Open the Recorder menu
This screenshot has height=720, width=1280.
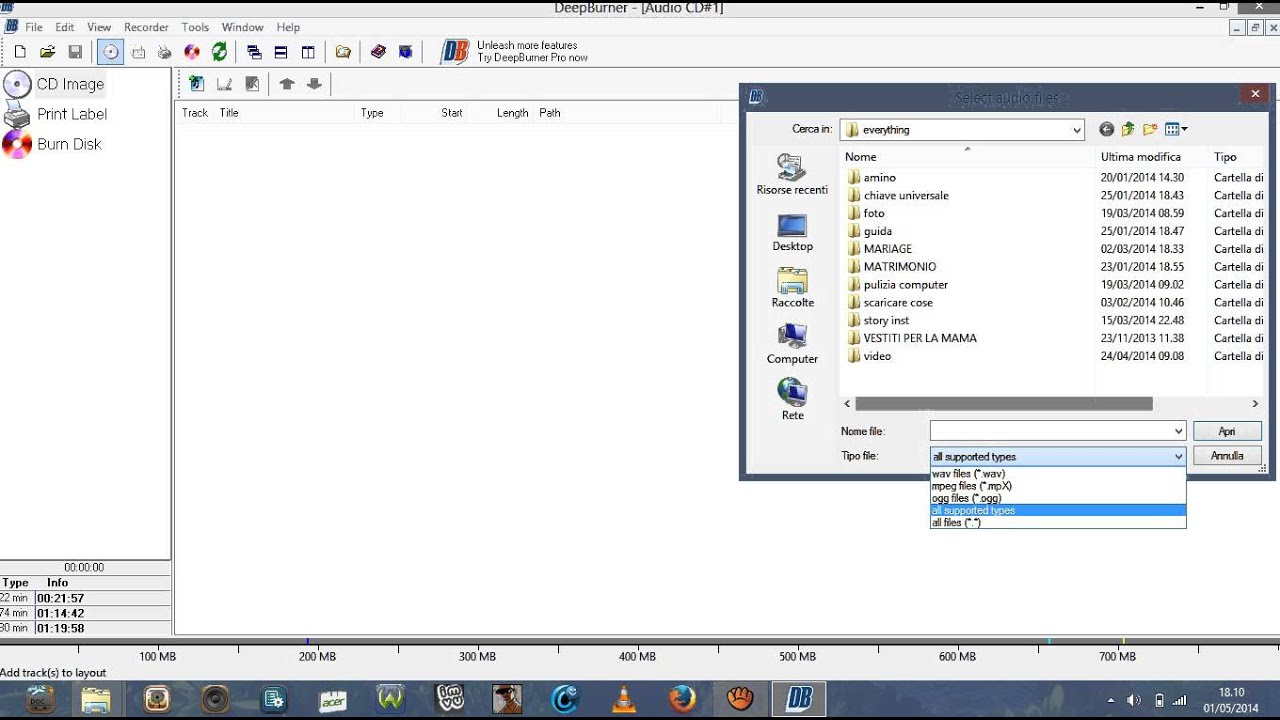(146, 27)
